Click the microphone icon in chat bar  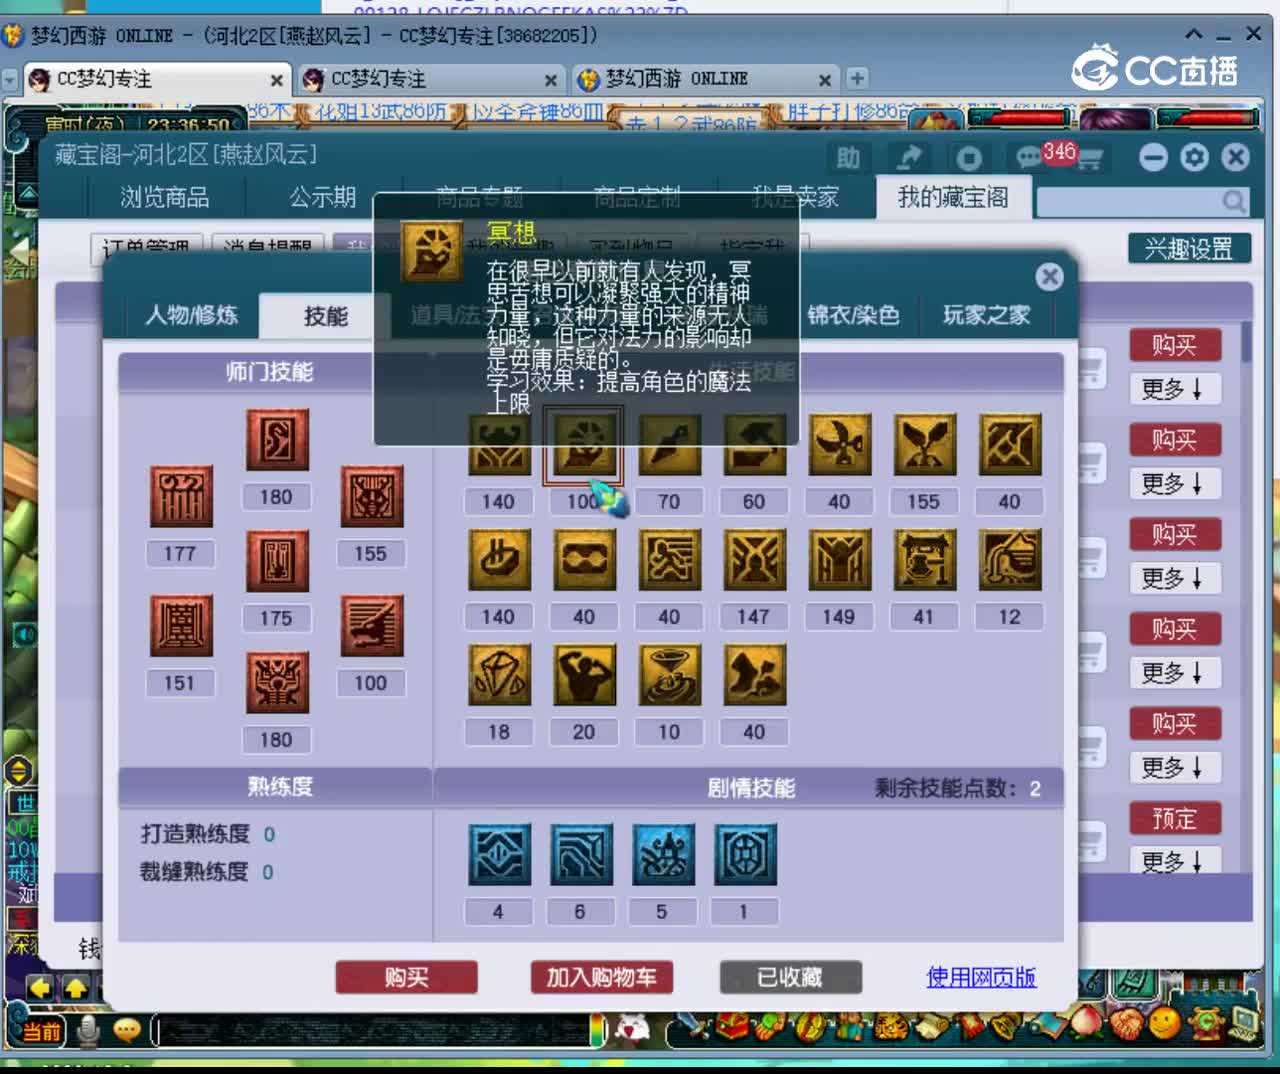pos(88,1030)
